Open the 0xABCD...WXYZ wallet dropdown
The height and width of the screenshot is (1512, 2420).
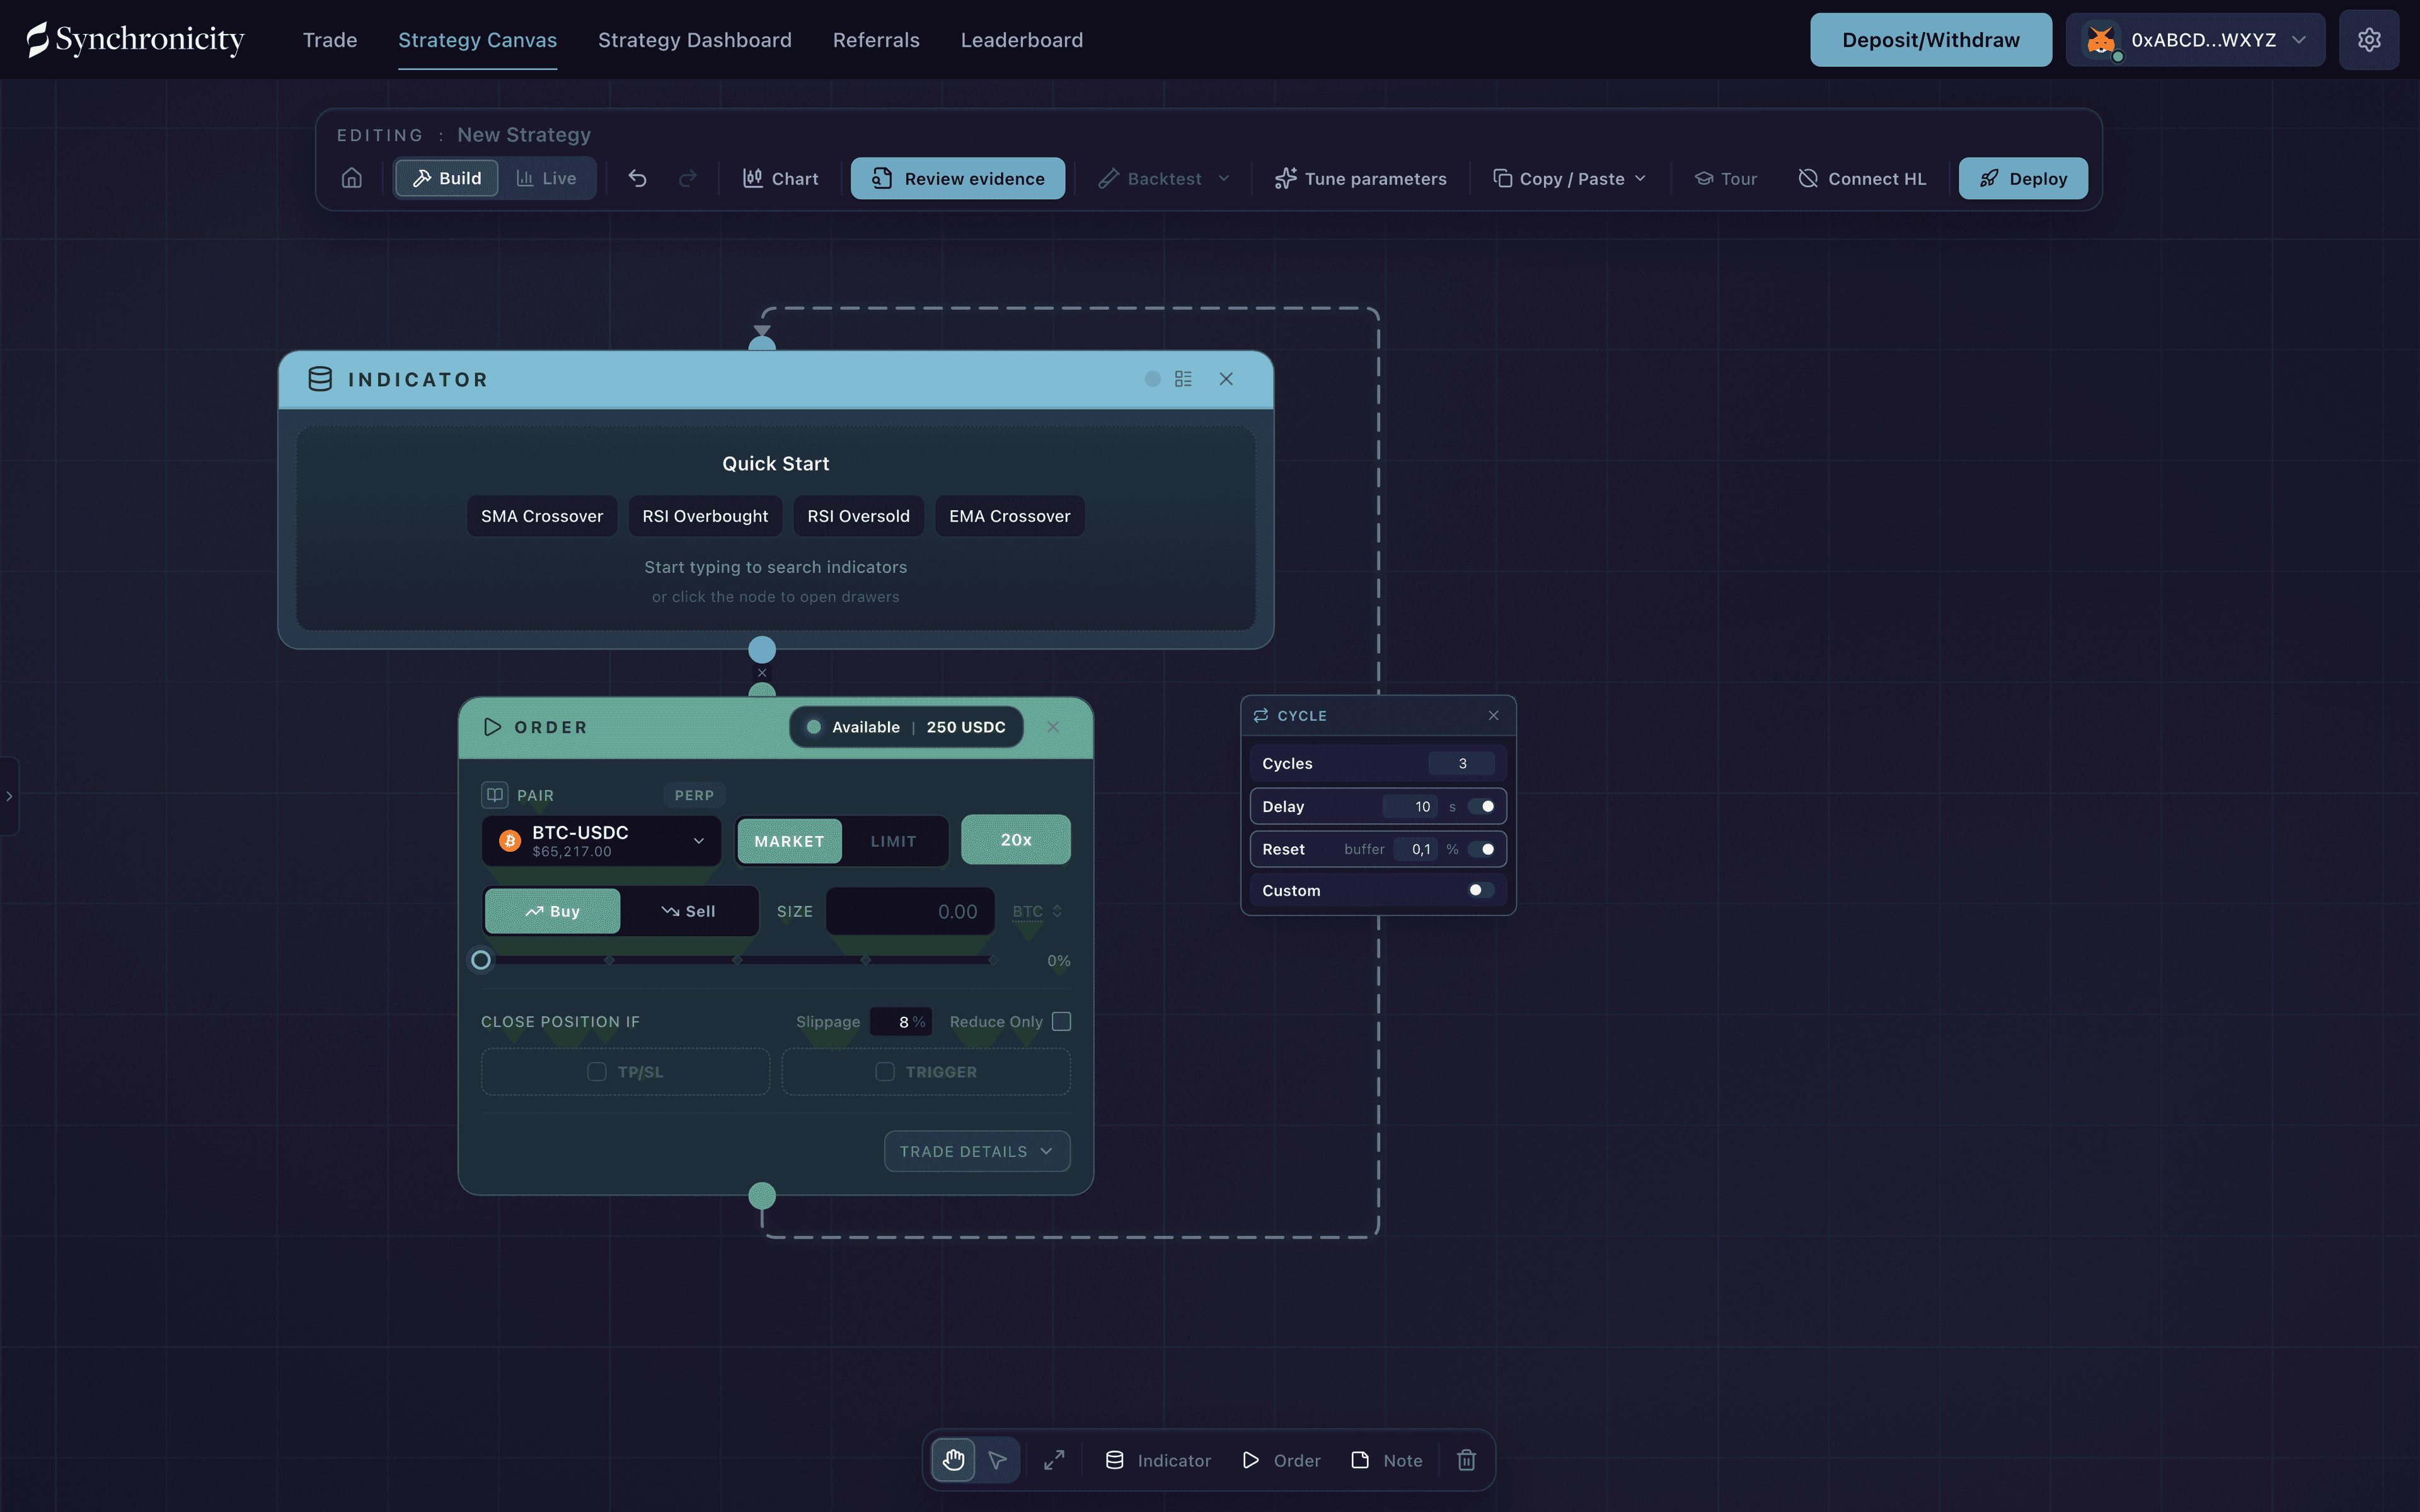click(2195, 40)
